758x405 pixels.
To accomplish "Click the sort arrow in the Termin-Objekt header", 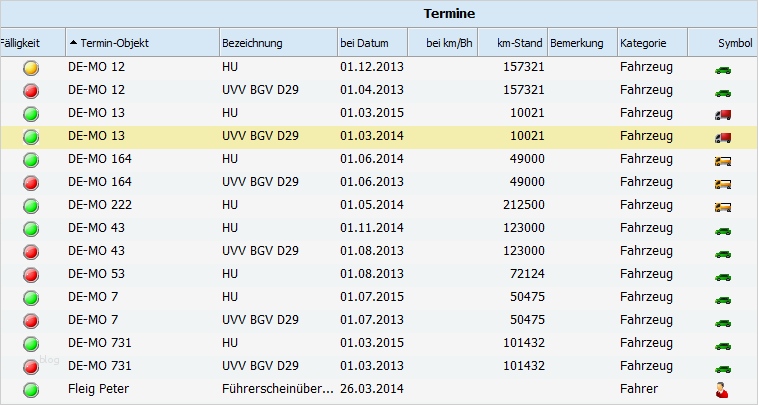I will tap(73, 43).
